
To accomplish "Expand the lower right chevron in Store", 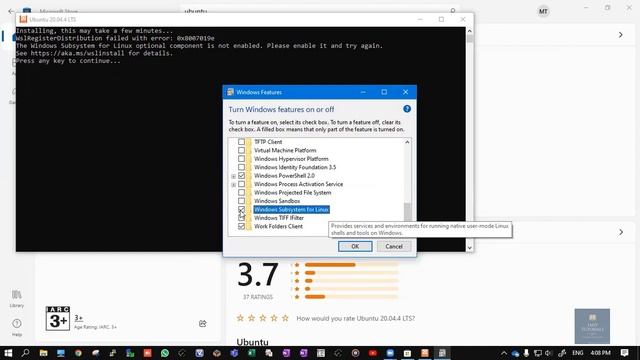I will coord(620,232).
